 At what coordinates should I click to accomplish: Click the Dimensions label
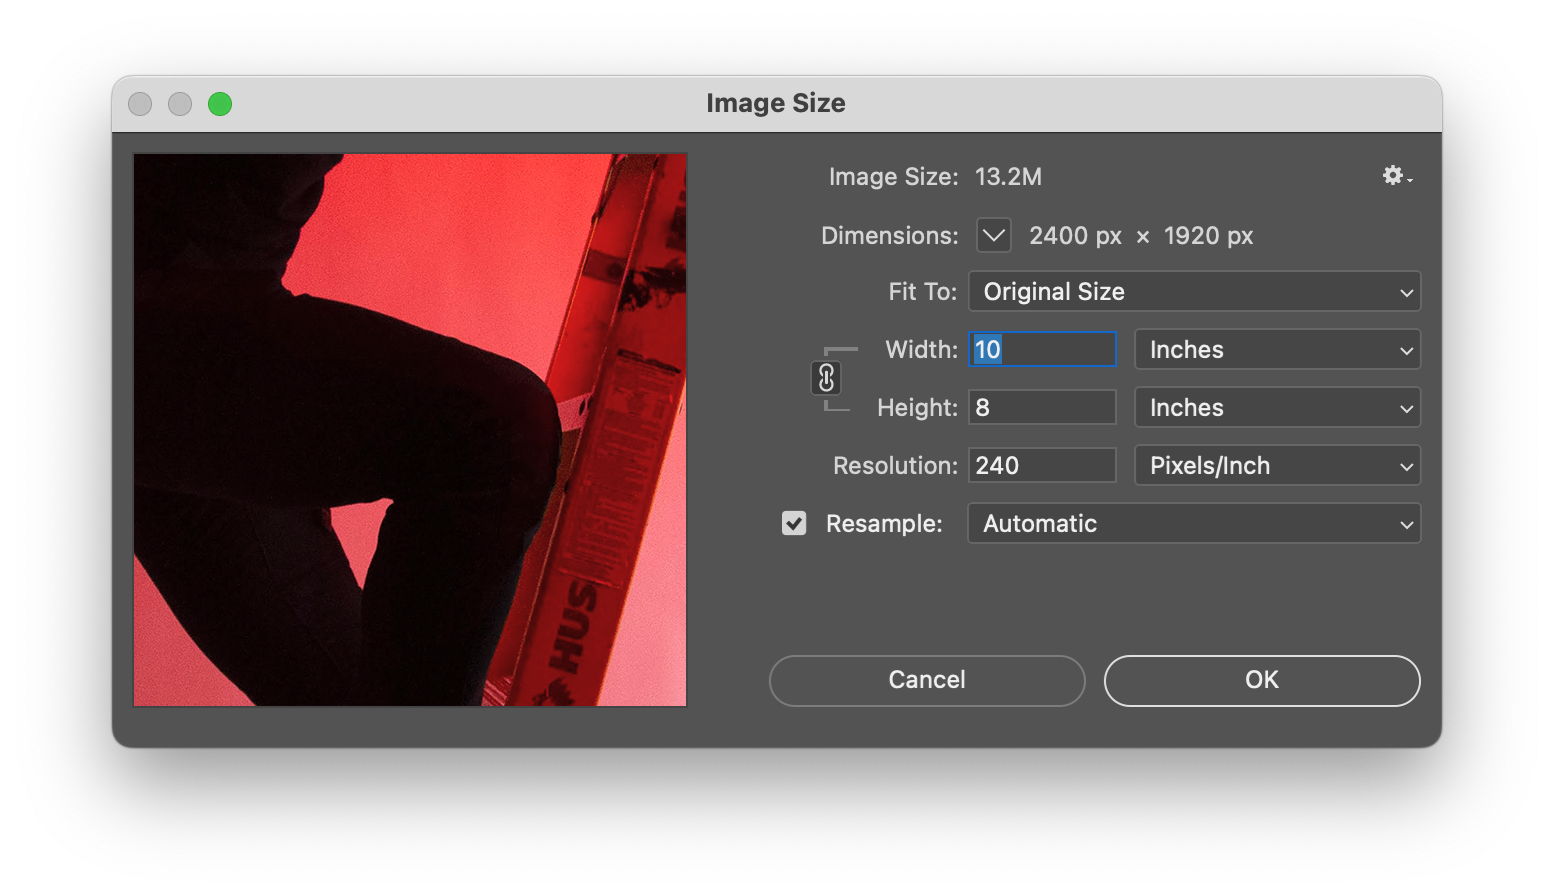(x=889, y=236)
